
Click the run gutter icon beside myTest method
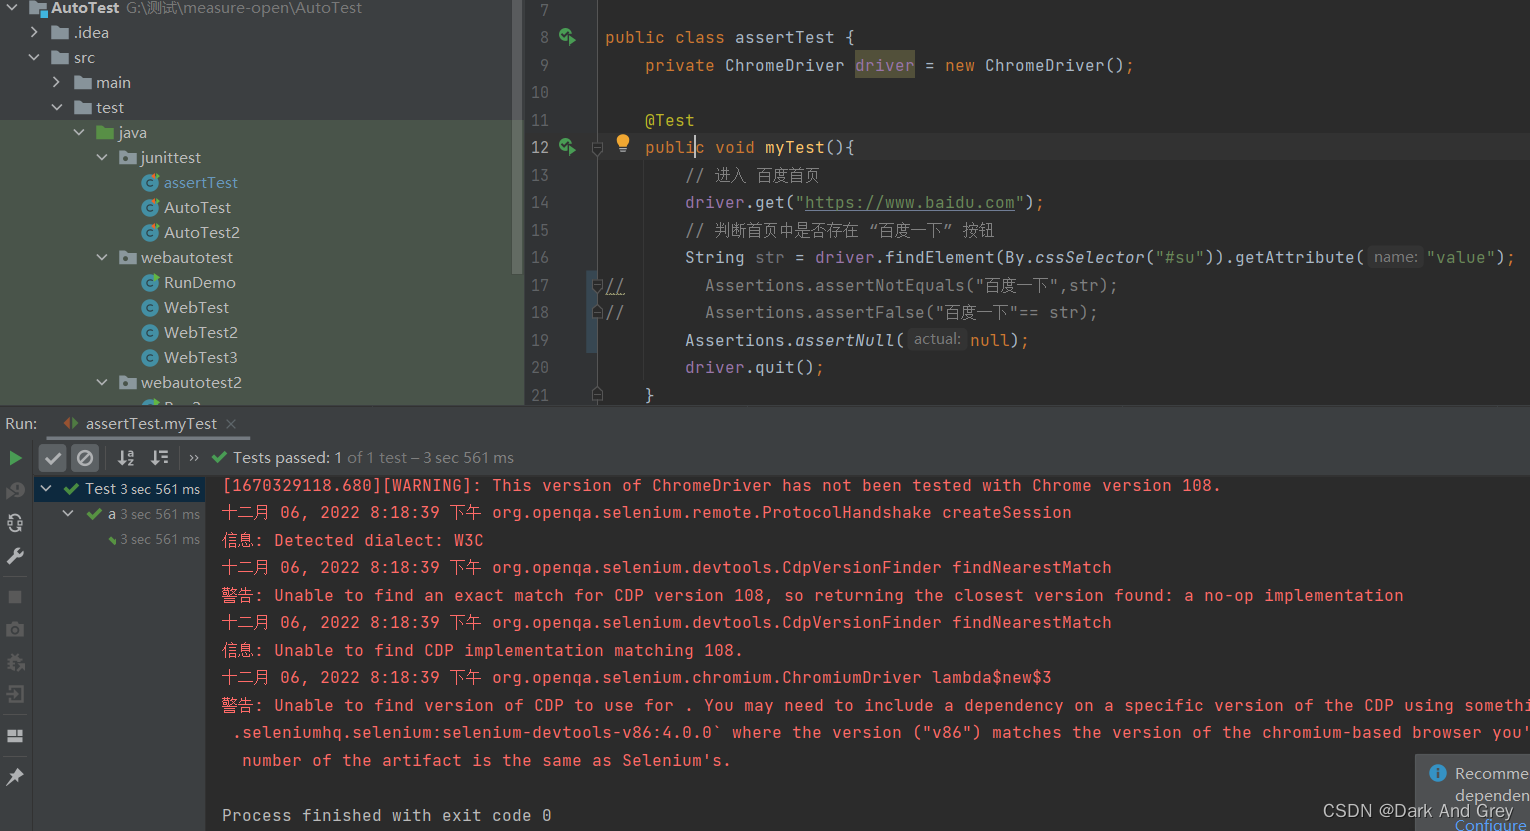(x=567, y=147)
